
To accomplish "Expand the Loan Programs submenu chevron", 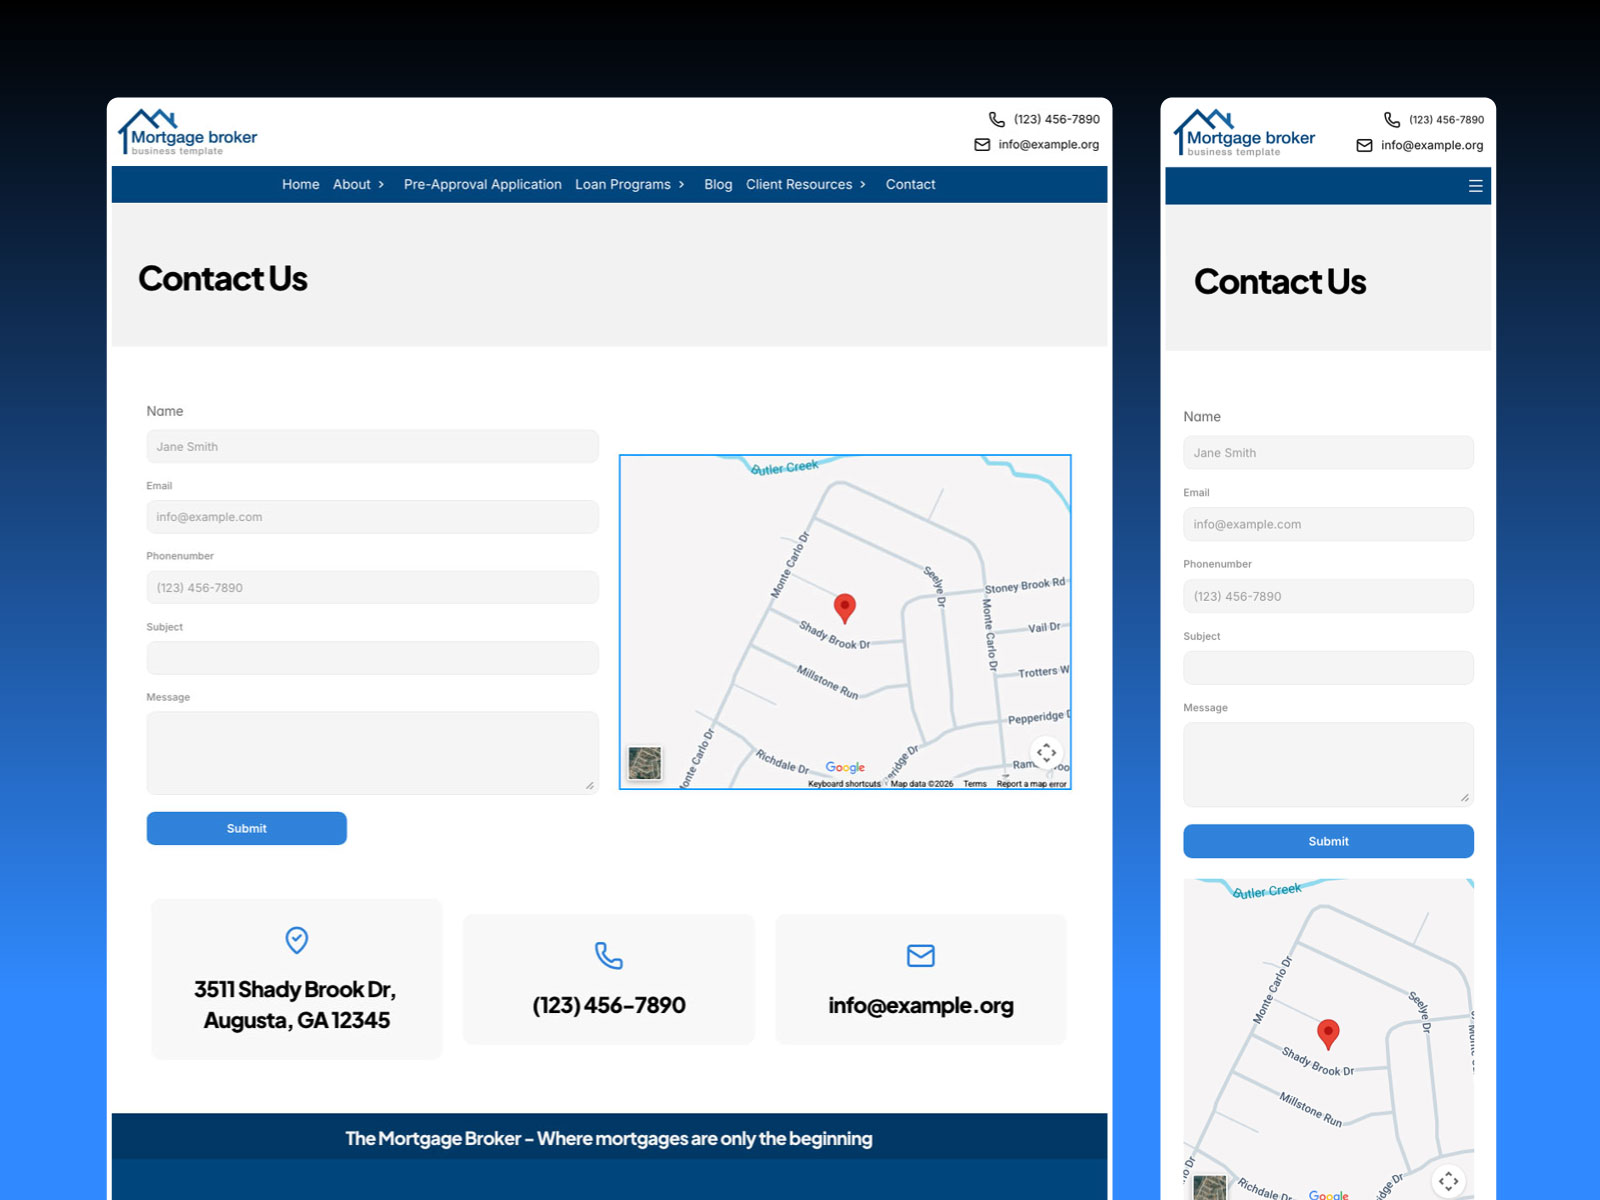I will click(682, 185).
